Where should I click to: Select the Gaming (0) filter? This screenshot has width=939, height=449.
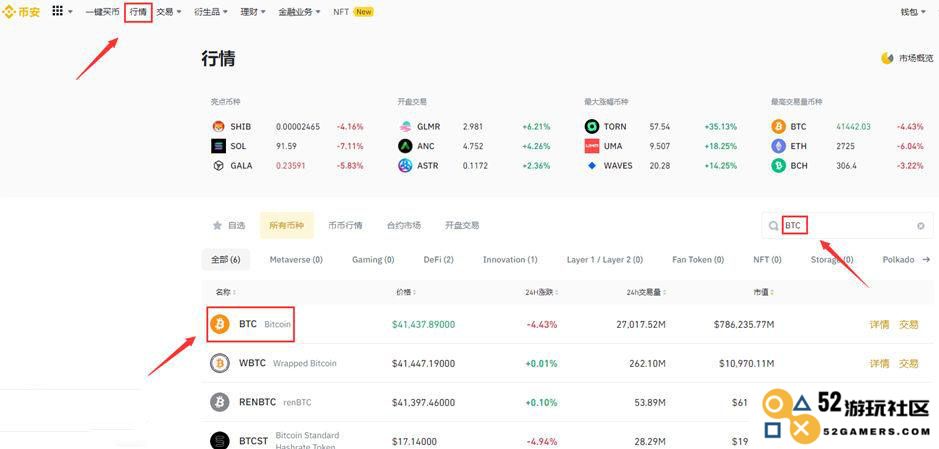[x=373, y=260]
